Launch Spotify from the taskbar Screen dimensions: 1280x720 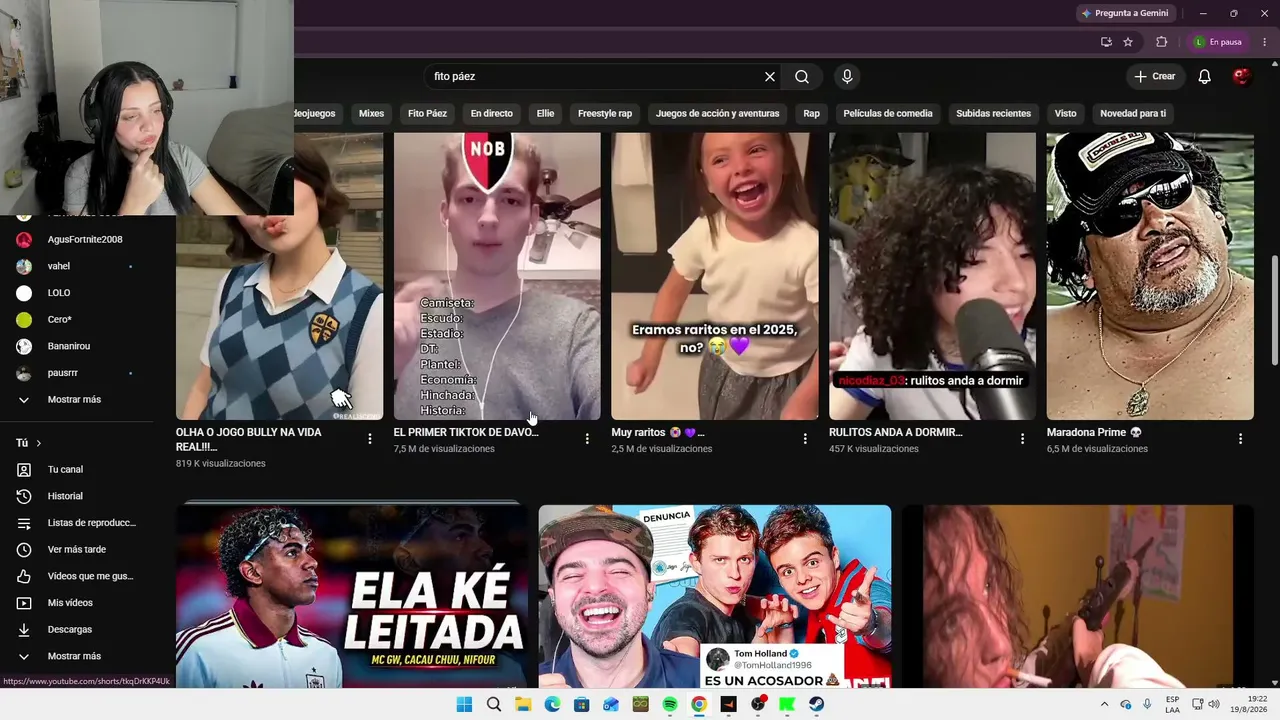coord(670,705)
